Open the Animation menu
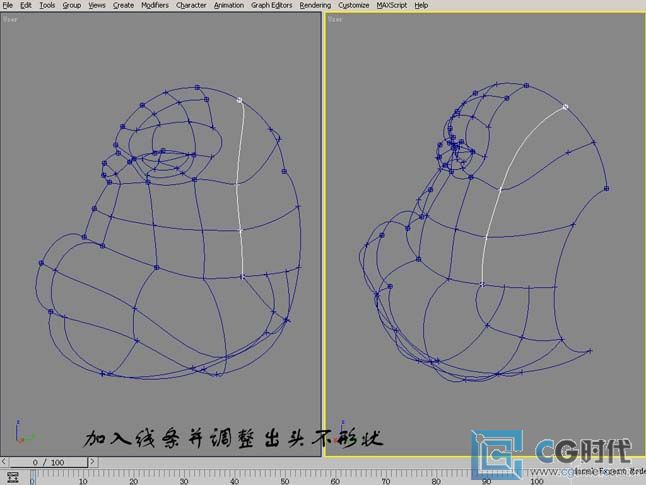 click(229, 5)
